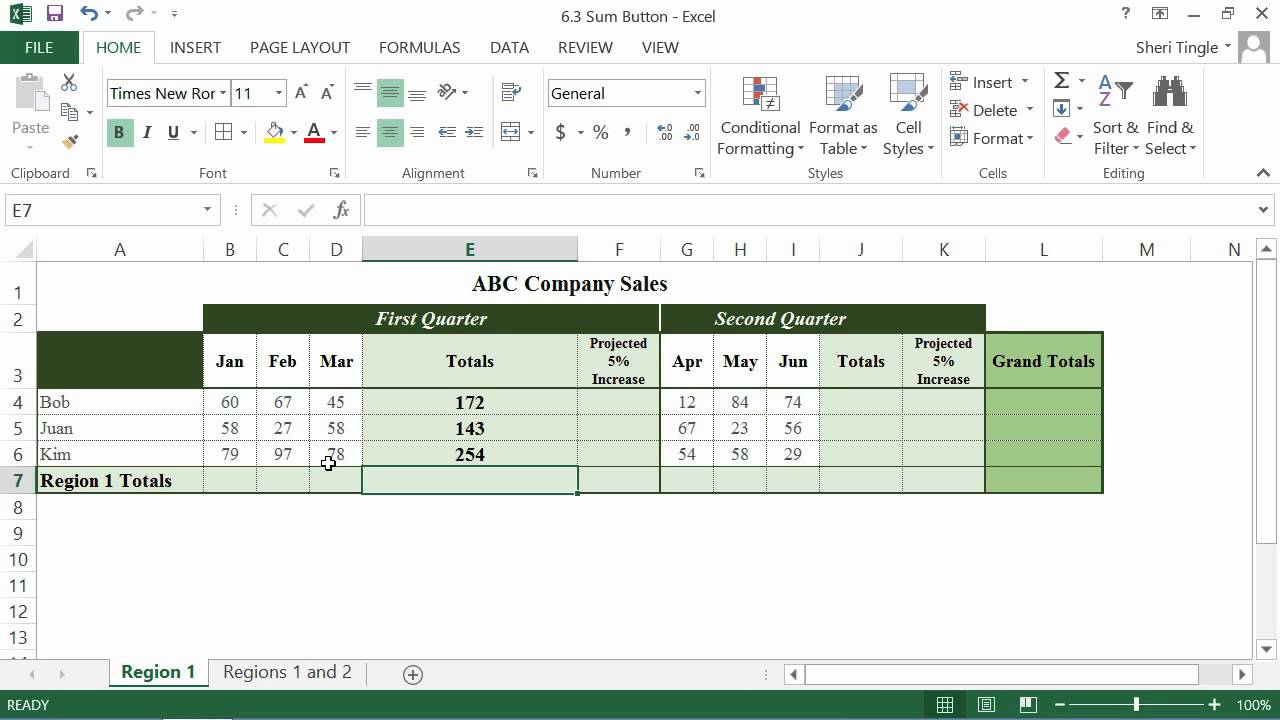Screen dimensions: 1280x720
Task: Click the Paste clipboard icon
Action: tap(30, 94)
